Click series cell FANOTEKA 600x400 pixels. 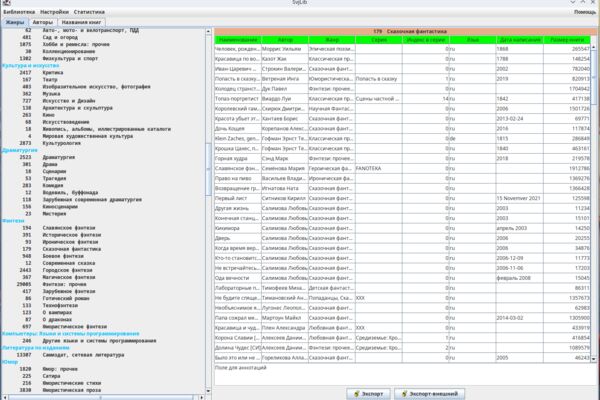378,168
